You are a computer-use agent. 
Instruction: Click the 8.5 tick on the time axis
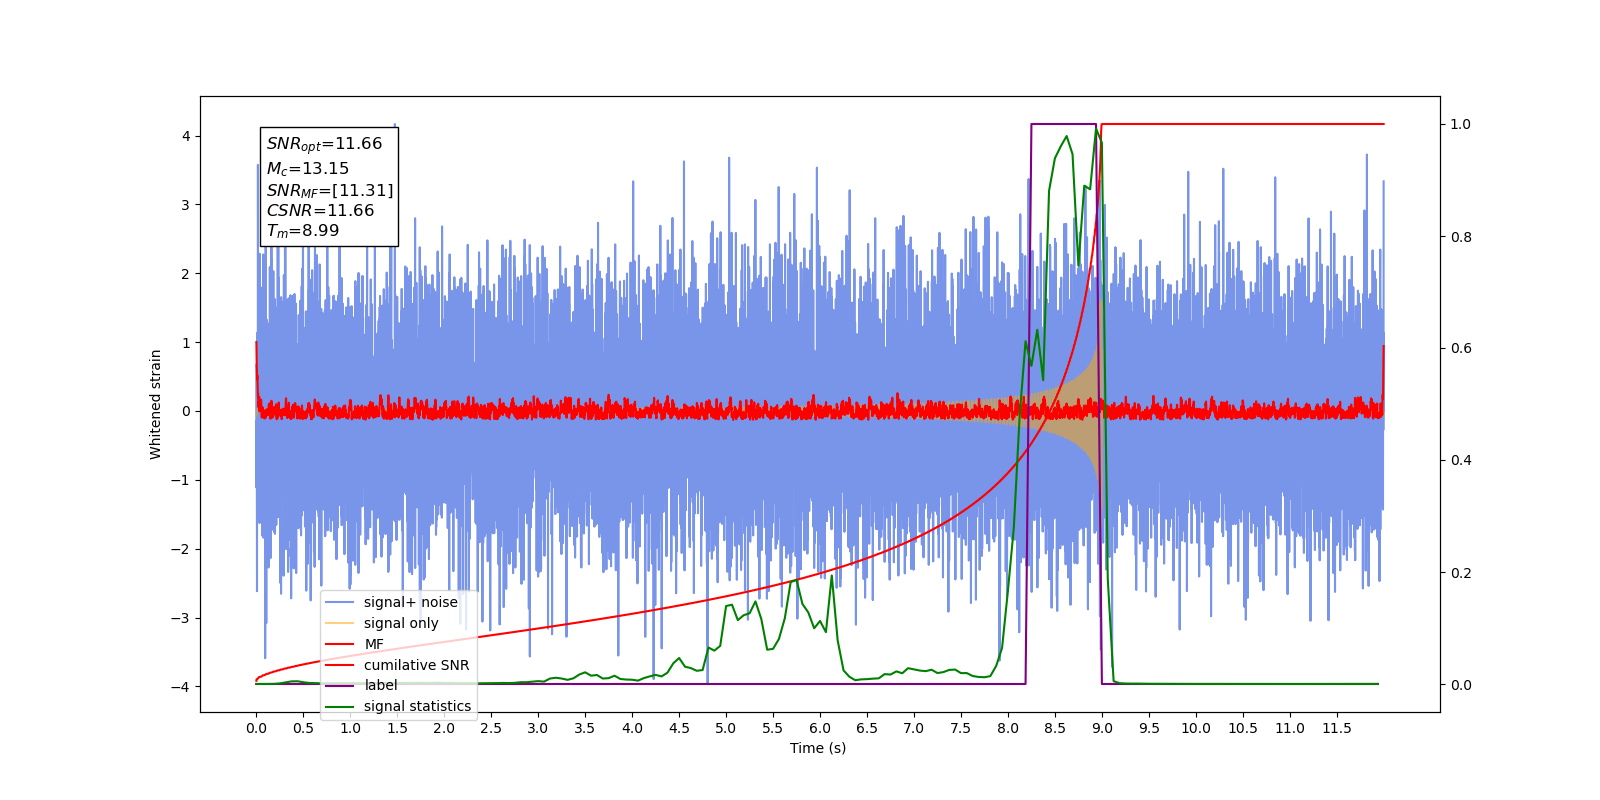(1055, 728)
